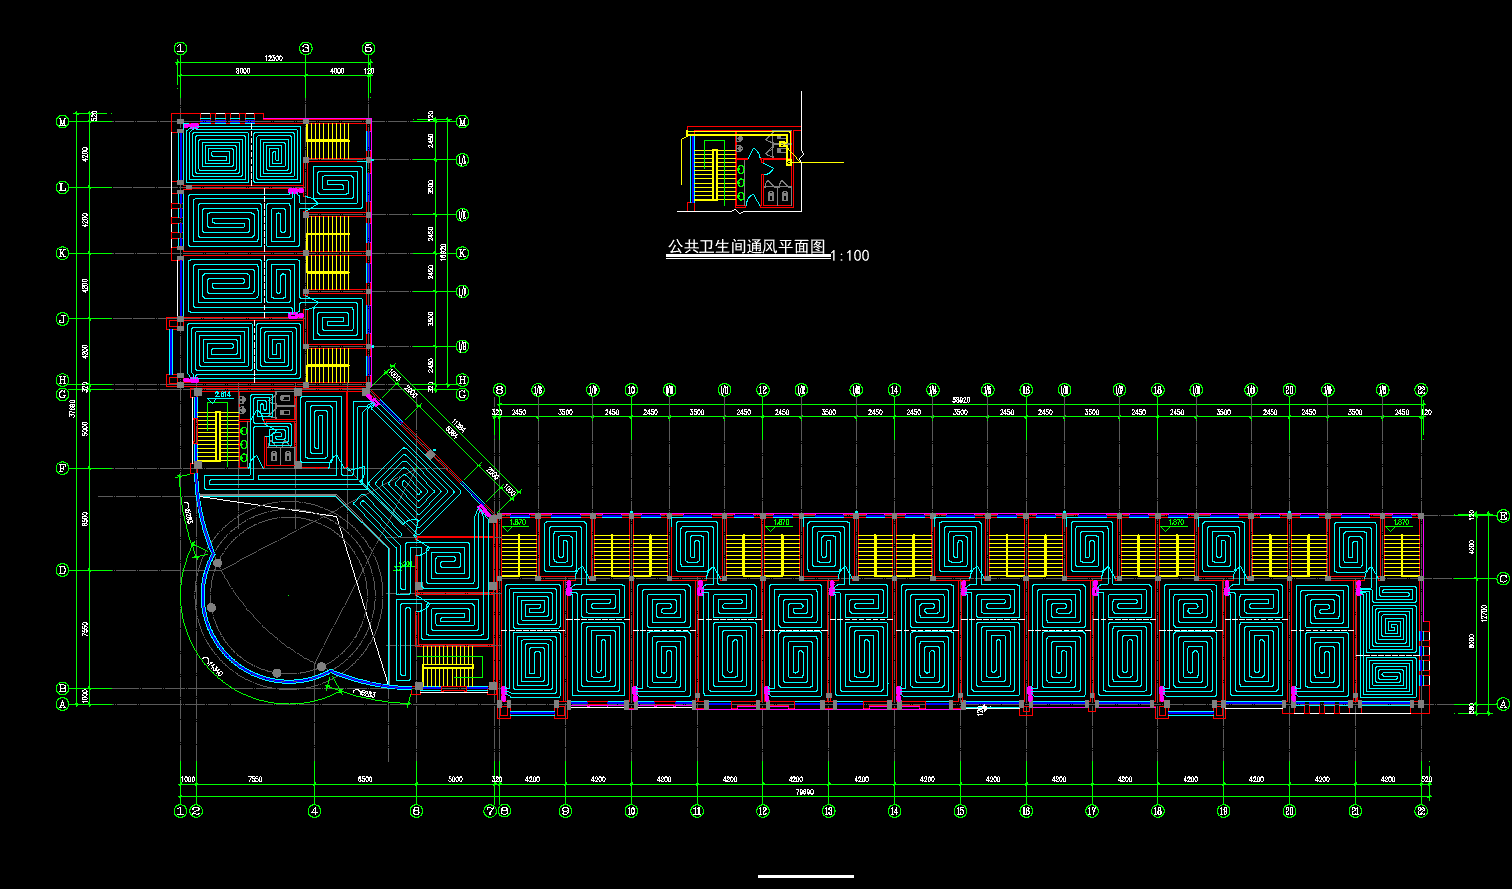
Task: Click axis bubble D on left side
Action: pos(63,571)
